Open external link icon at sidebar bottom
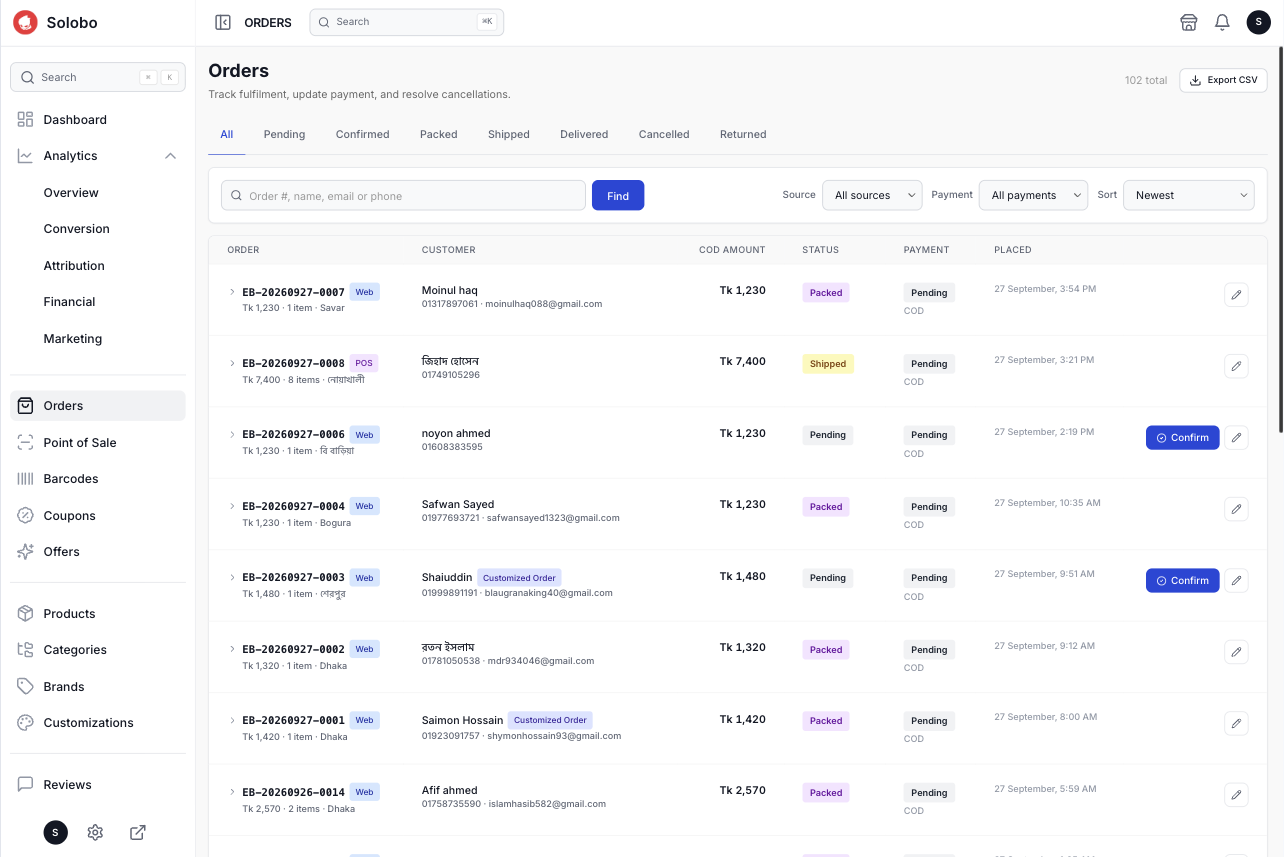 click(x=138, y=832)
